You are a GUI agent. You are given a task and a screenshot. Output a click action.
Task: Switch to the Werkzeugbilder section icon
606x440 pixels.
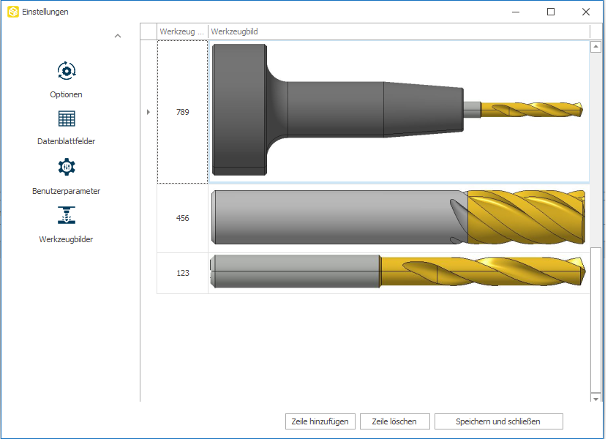tap(66, 215)
